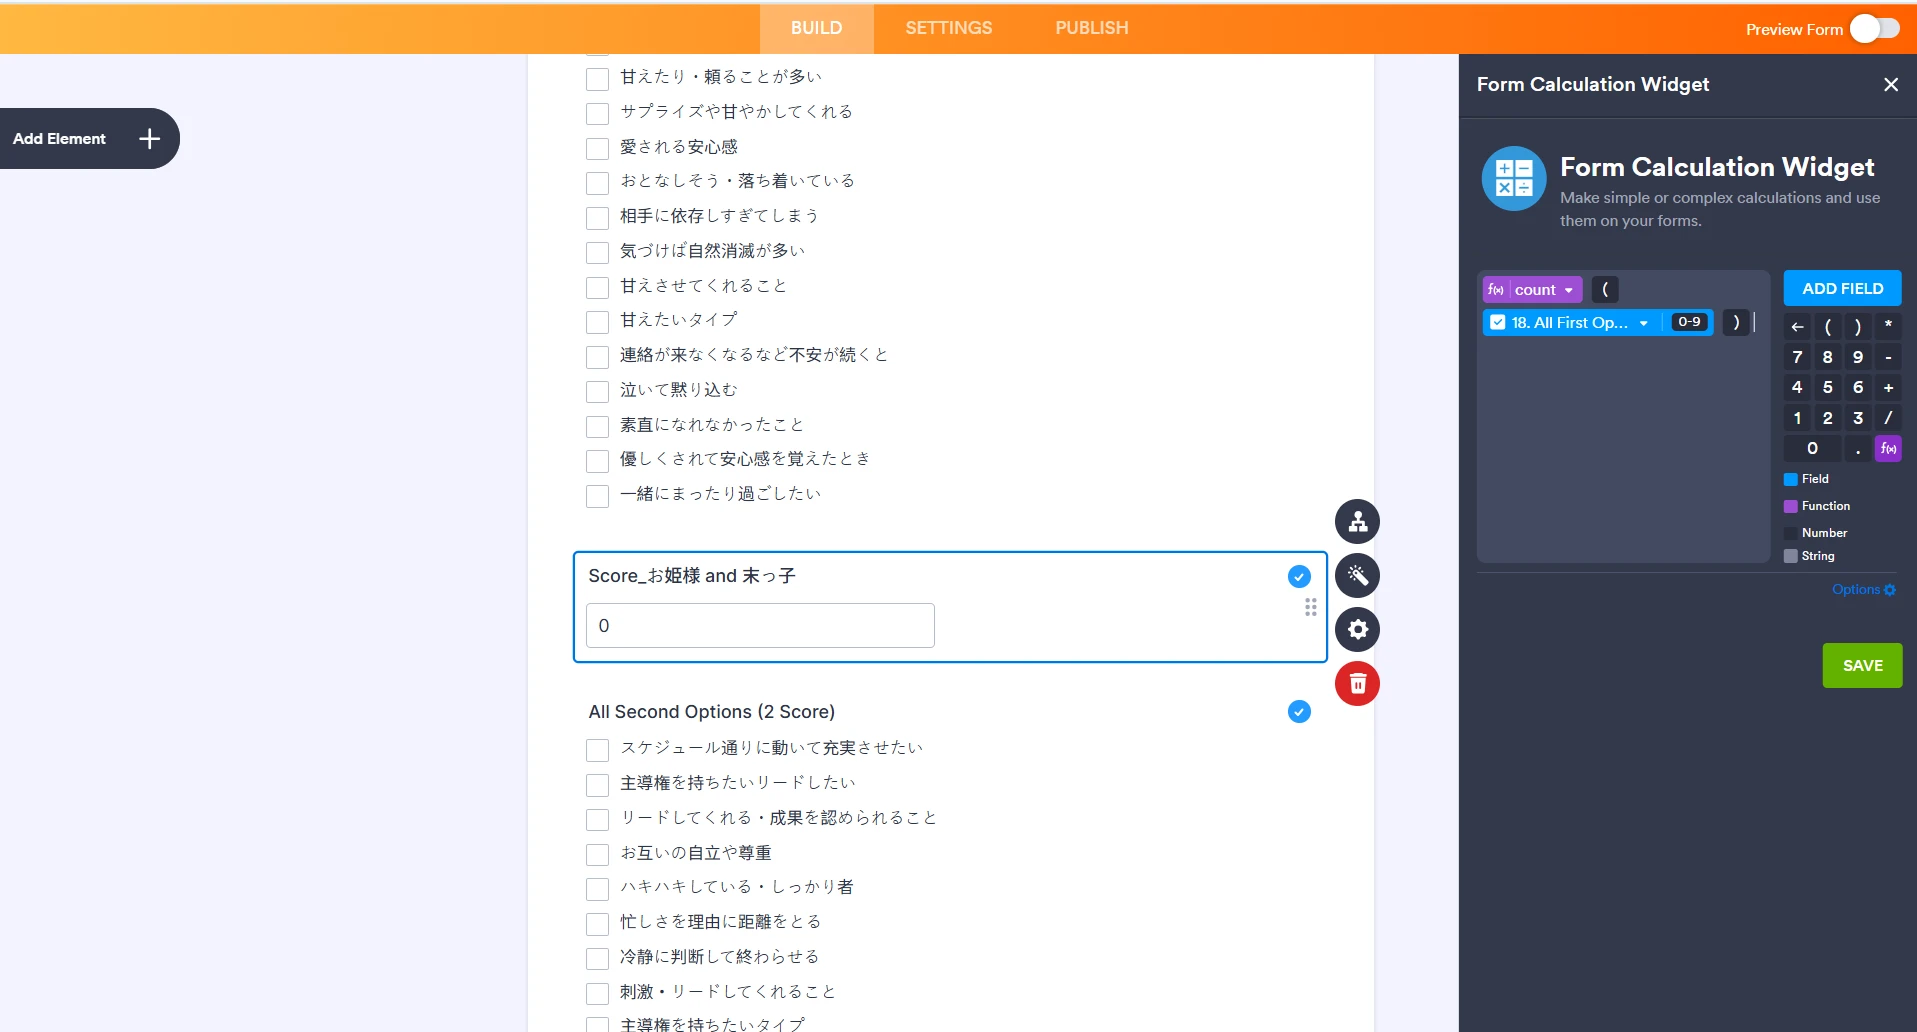Check the 甘えたり・頼ることが多い option
1917x1032 pixels.
point(597,78)
